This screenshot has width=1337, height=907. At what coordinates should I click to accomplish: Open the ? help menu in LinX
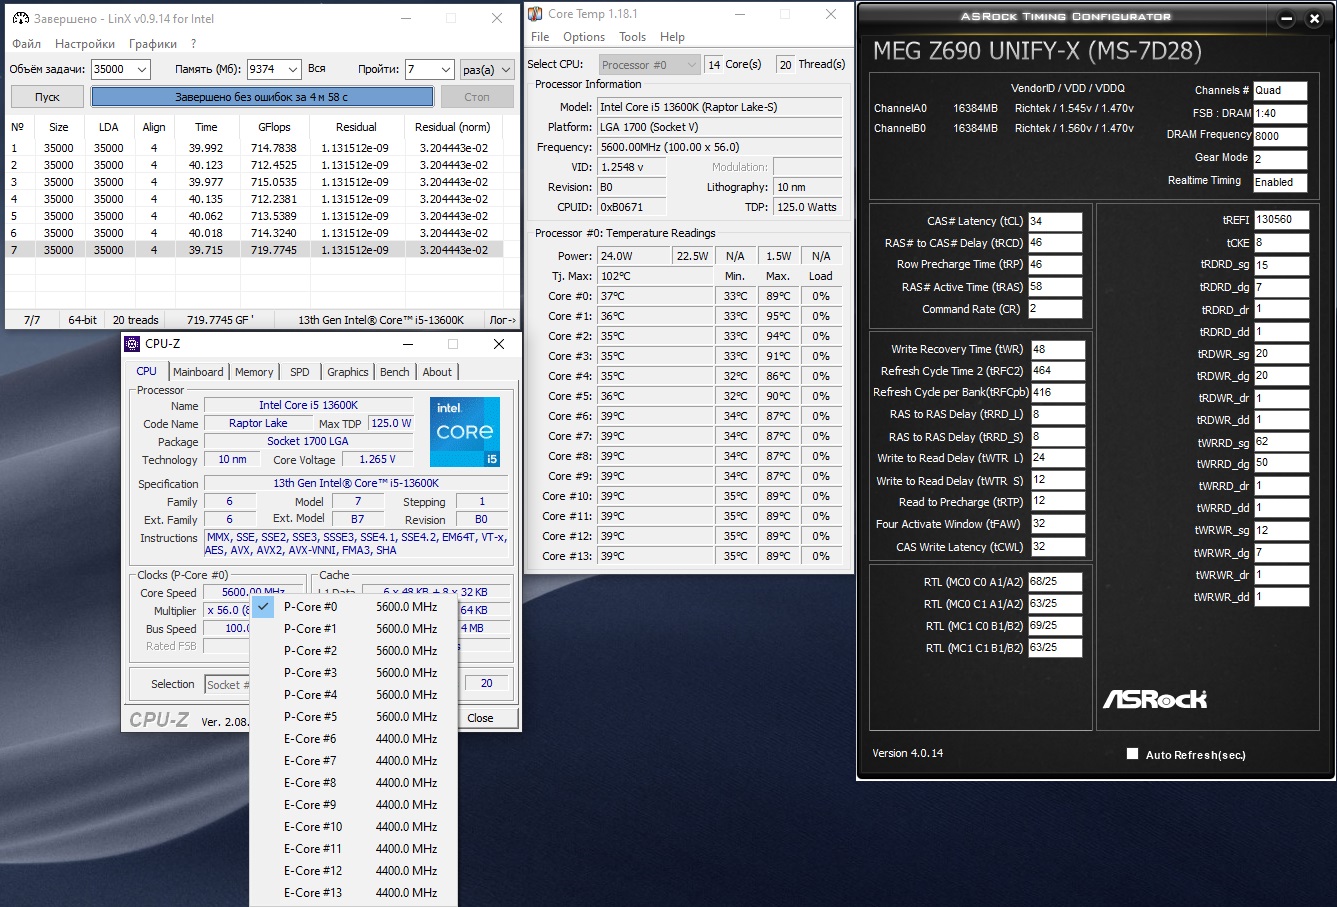coord(193,44)
